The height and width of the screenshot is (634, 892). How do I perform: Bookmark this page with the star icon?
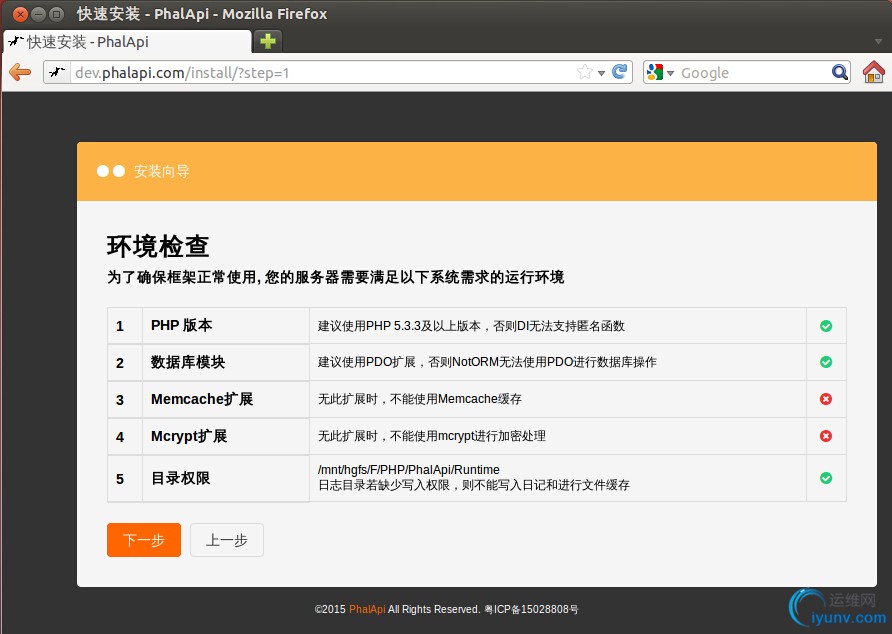click(x=585, y=72)
